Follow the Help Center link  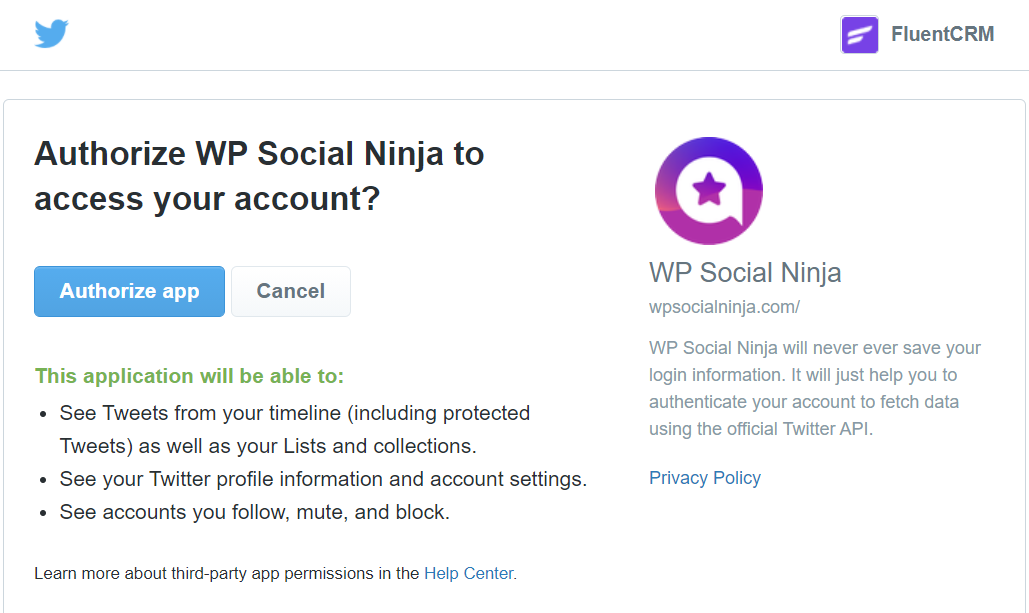[x=468, y=574]
